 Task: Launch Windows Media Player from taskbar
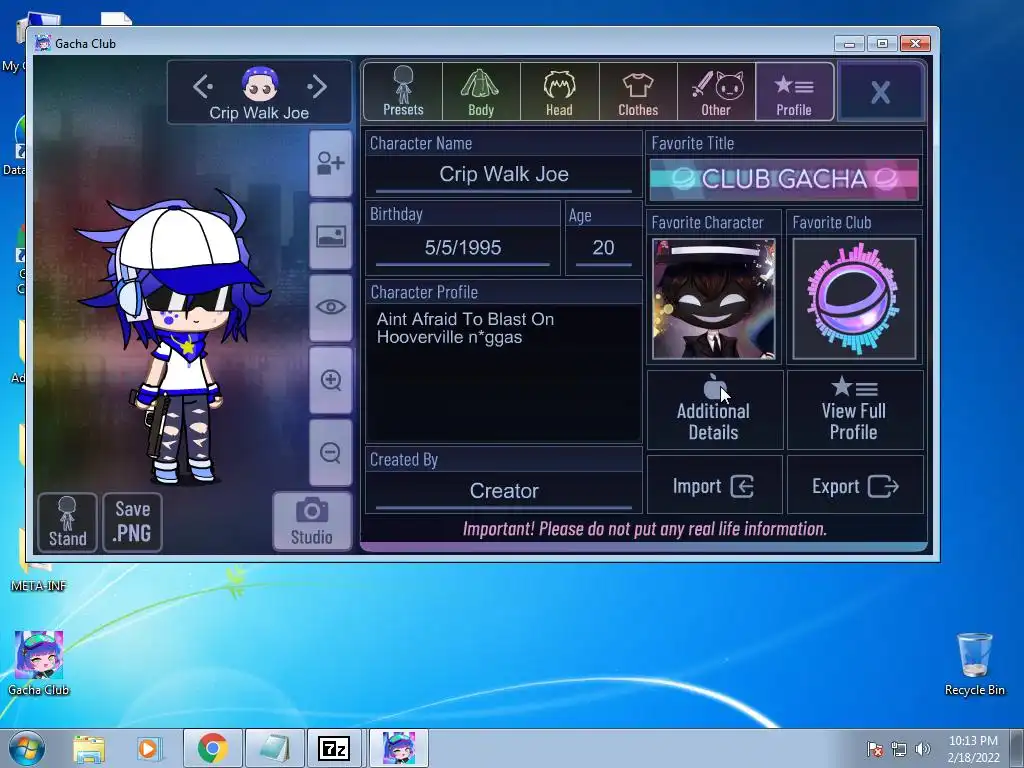point(148,748)
